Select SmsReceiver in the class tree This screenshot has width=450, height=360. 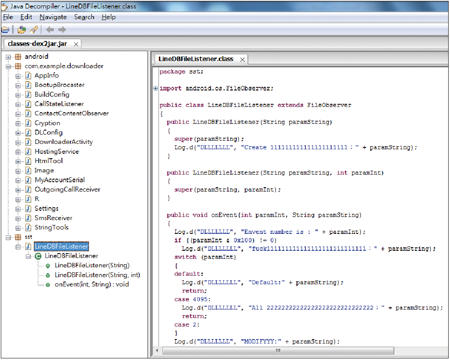pyautogui.click(x=53, y=218)
